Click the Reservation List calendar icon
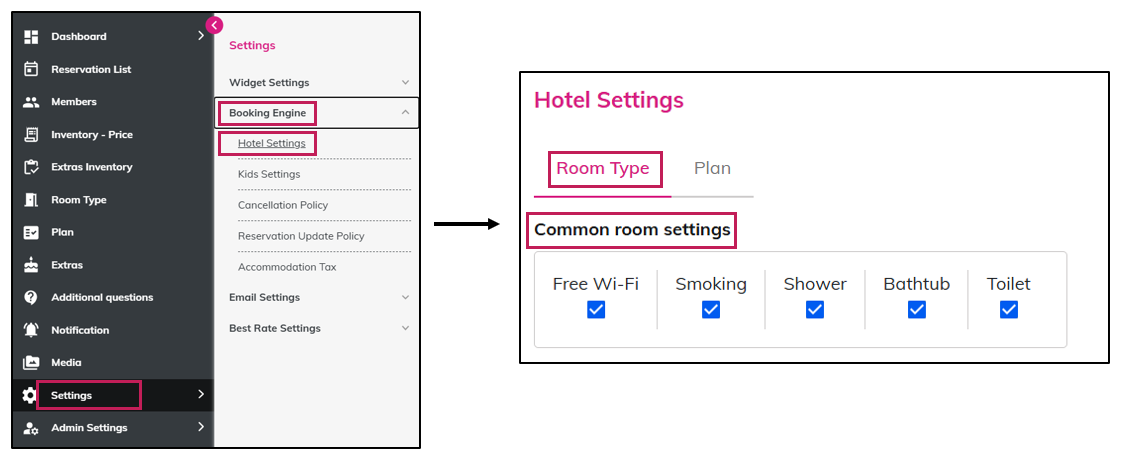The image size is (1126, 454). [x=31, y=70]
